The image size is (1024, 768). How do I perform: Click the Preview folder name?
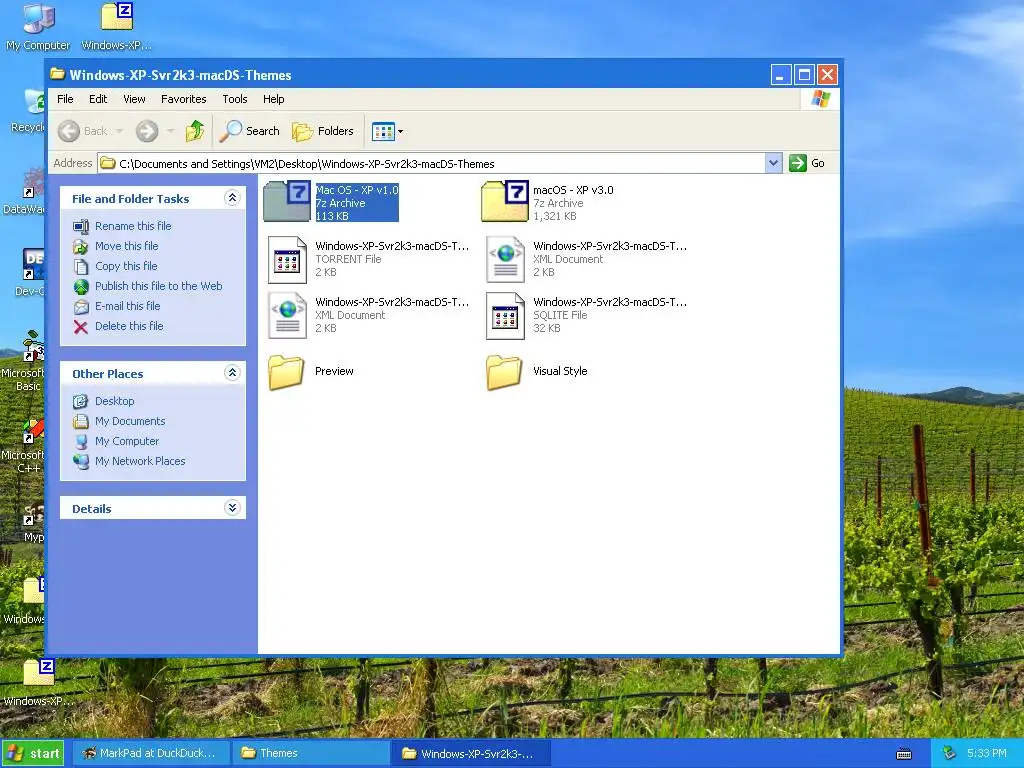click(334, 371)
